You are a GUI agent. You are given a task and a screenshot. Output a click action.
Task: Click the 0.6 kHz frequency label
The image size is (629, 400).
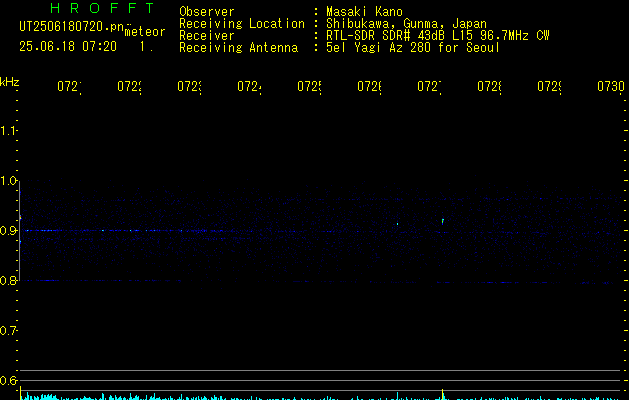coord(8,380)
